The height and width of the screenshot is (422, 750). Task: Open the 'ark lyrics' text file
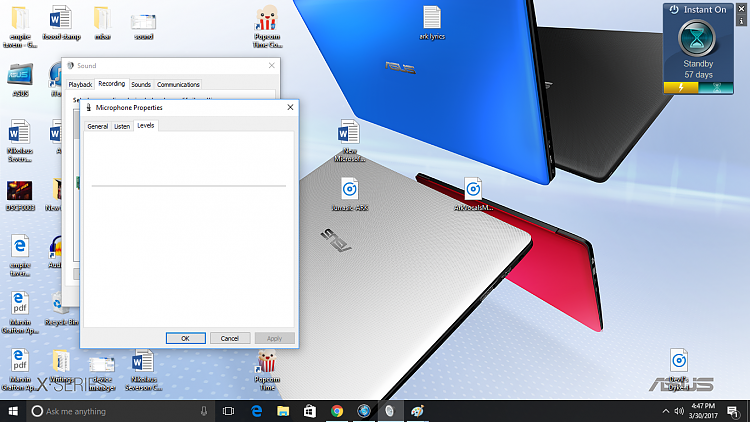(432, 18)
